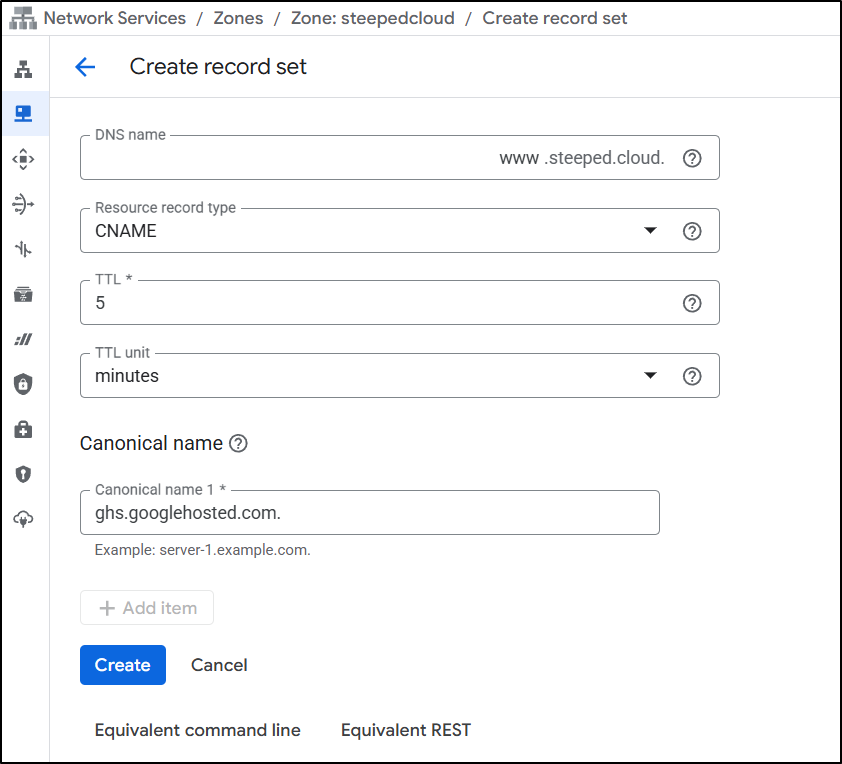This screenshot has height=764, width=842.
Task: Click into the Canonical name 1 field
Action: 369,513
